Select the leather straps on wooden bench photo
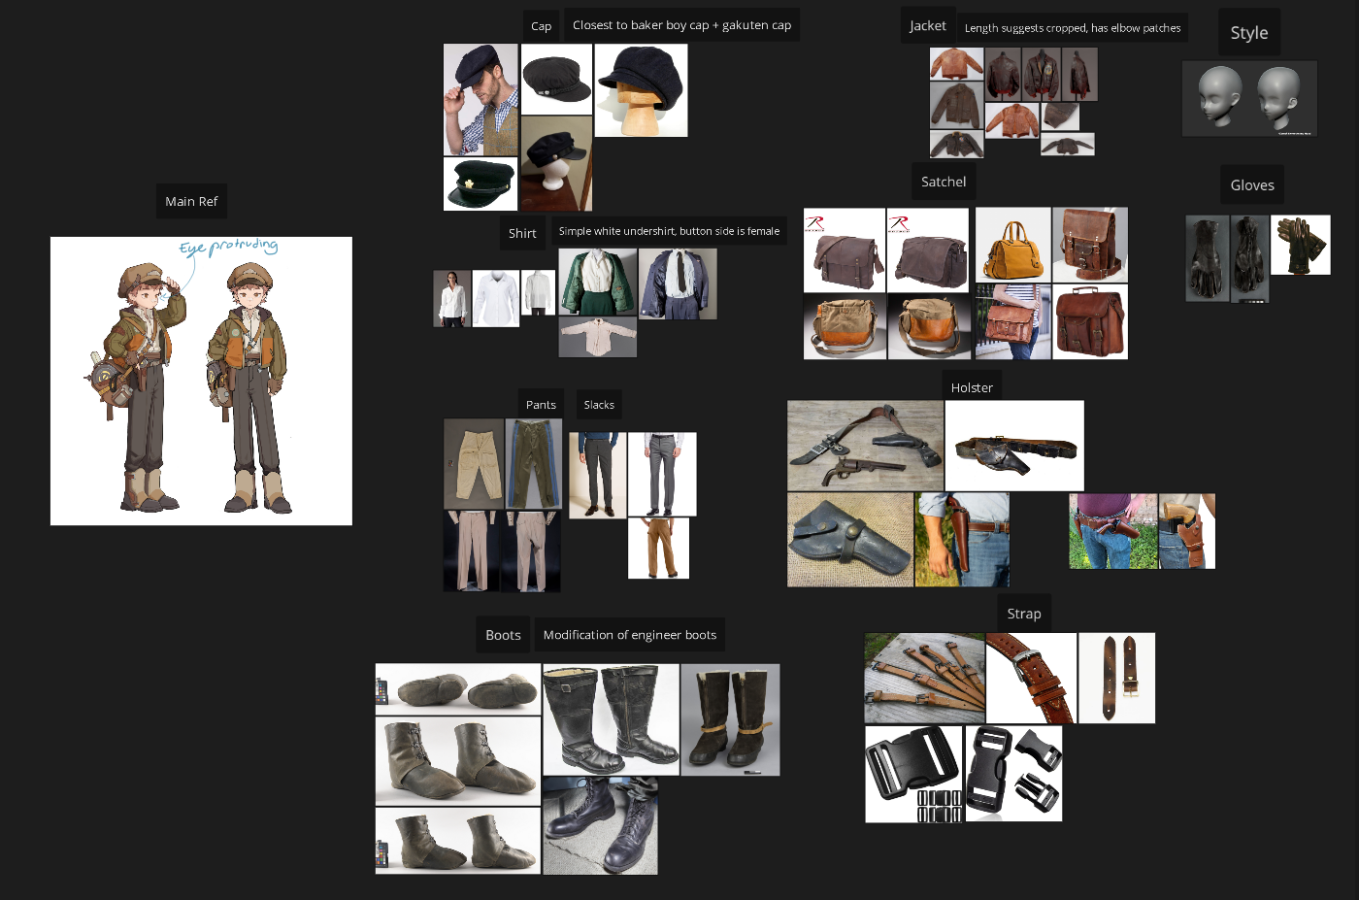This screenshot has width=1359, height=900. pos(925,678)
